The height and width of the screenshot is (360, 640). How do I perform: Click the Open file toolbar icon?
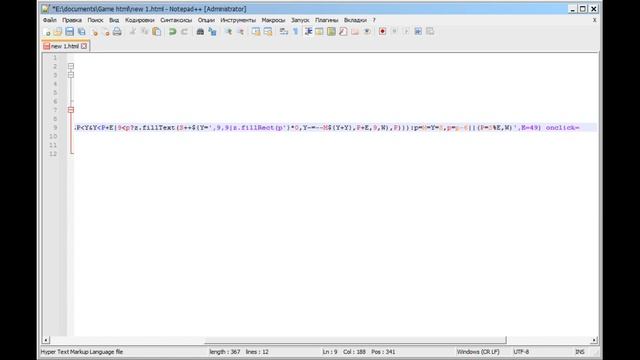coord(58,31)
